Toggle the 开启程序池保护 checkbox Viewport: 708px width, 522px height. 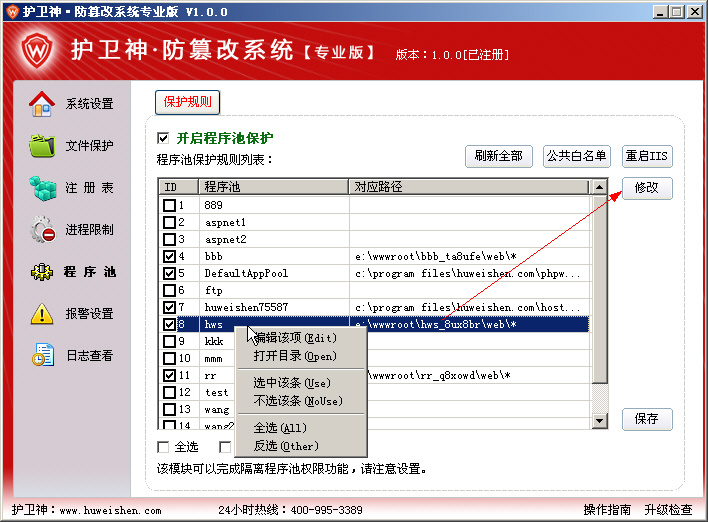[x=163, y=138]
